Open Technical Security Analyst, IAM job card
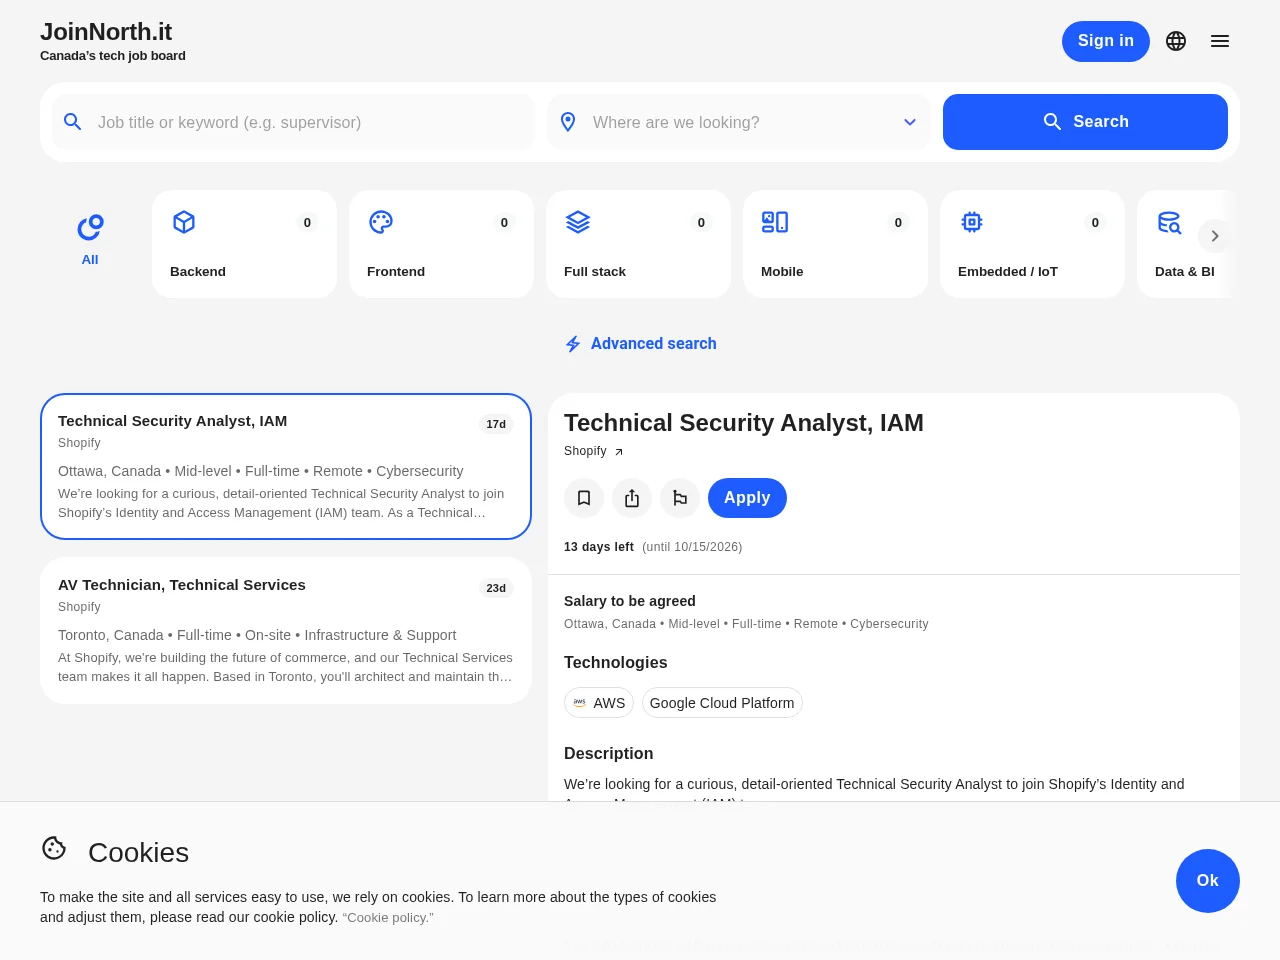1280x960 pixels. (x=286, y=466)
